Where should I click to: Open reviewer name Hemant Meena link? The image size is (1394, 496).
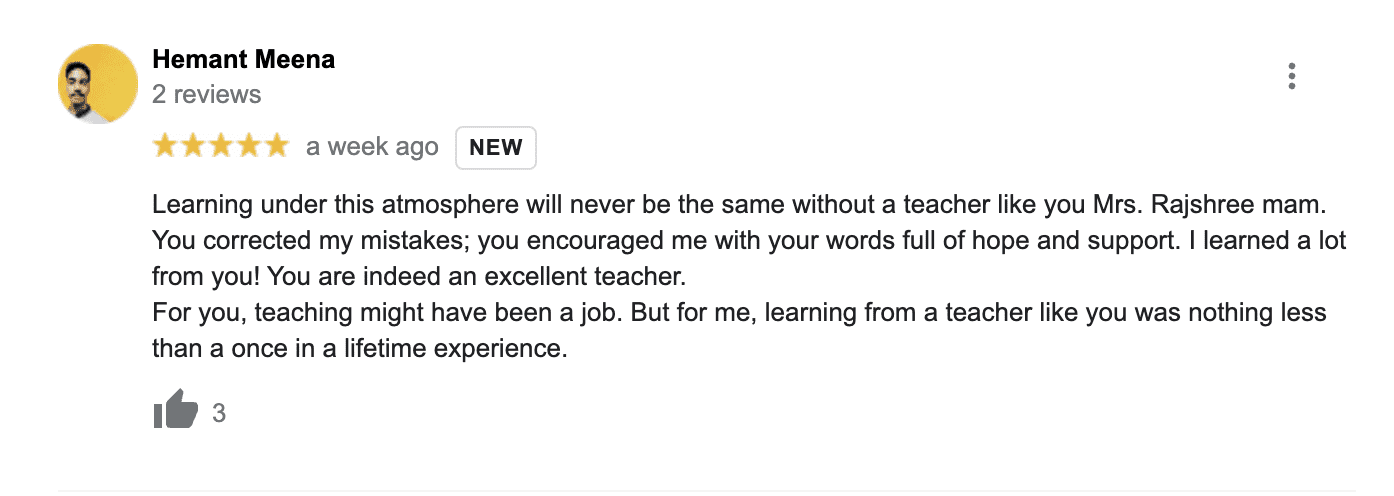coord(243,59)
